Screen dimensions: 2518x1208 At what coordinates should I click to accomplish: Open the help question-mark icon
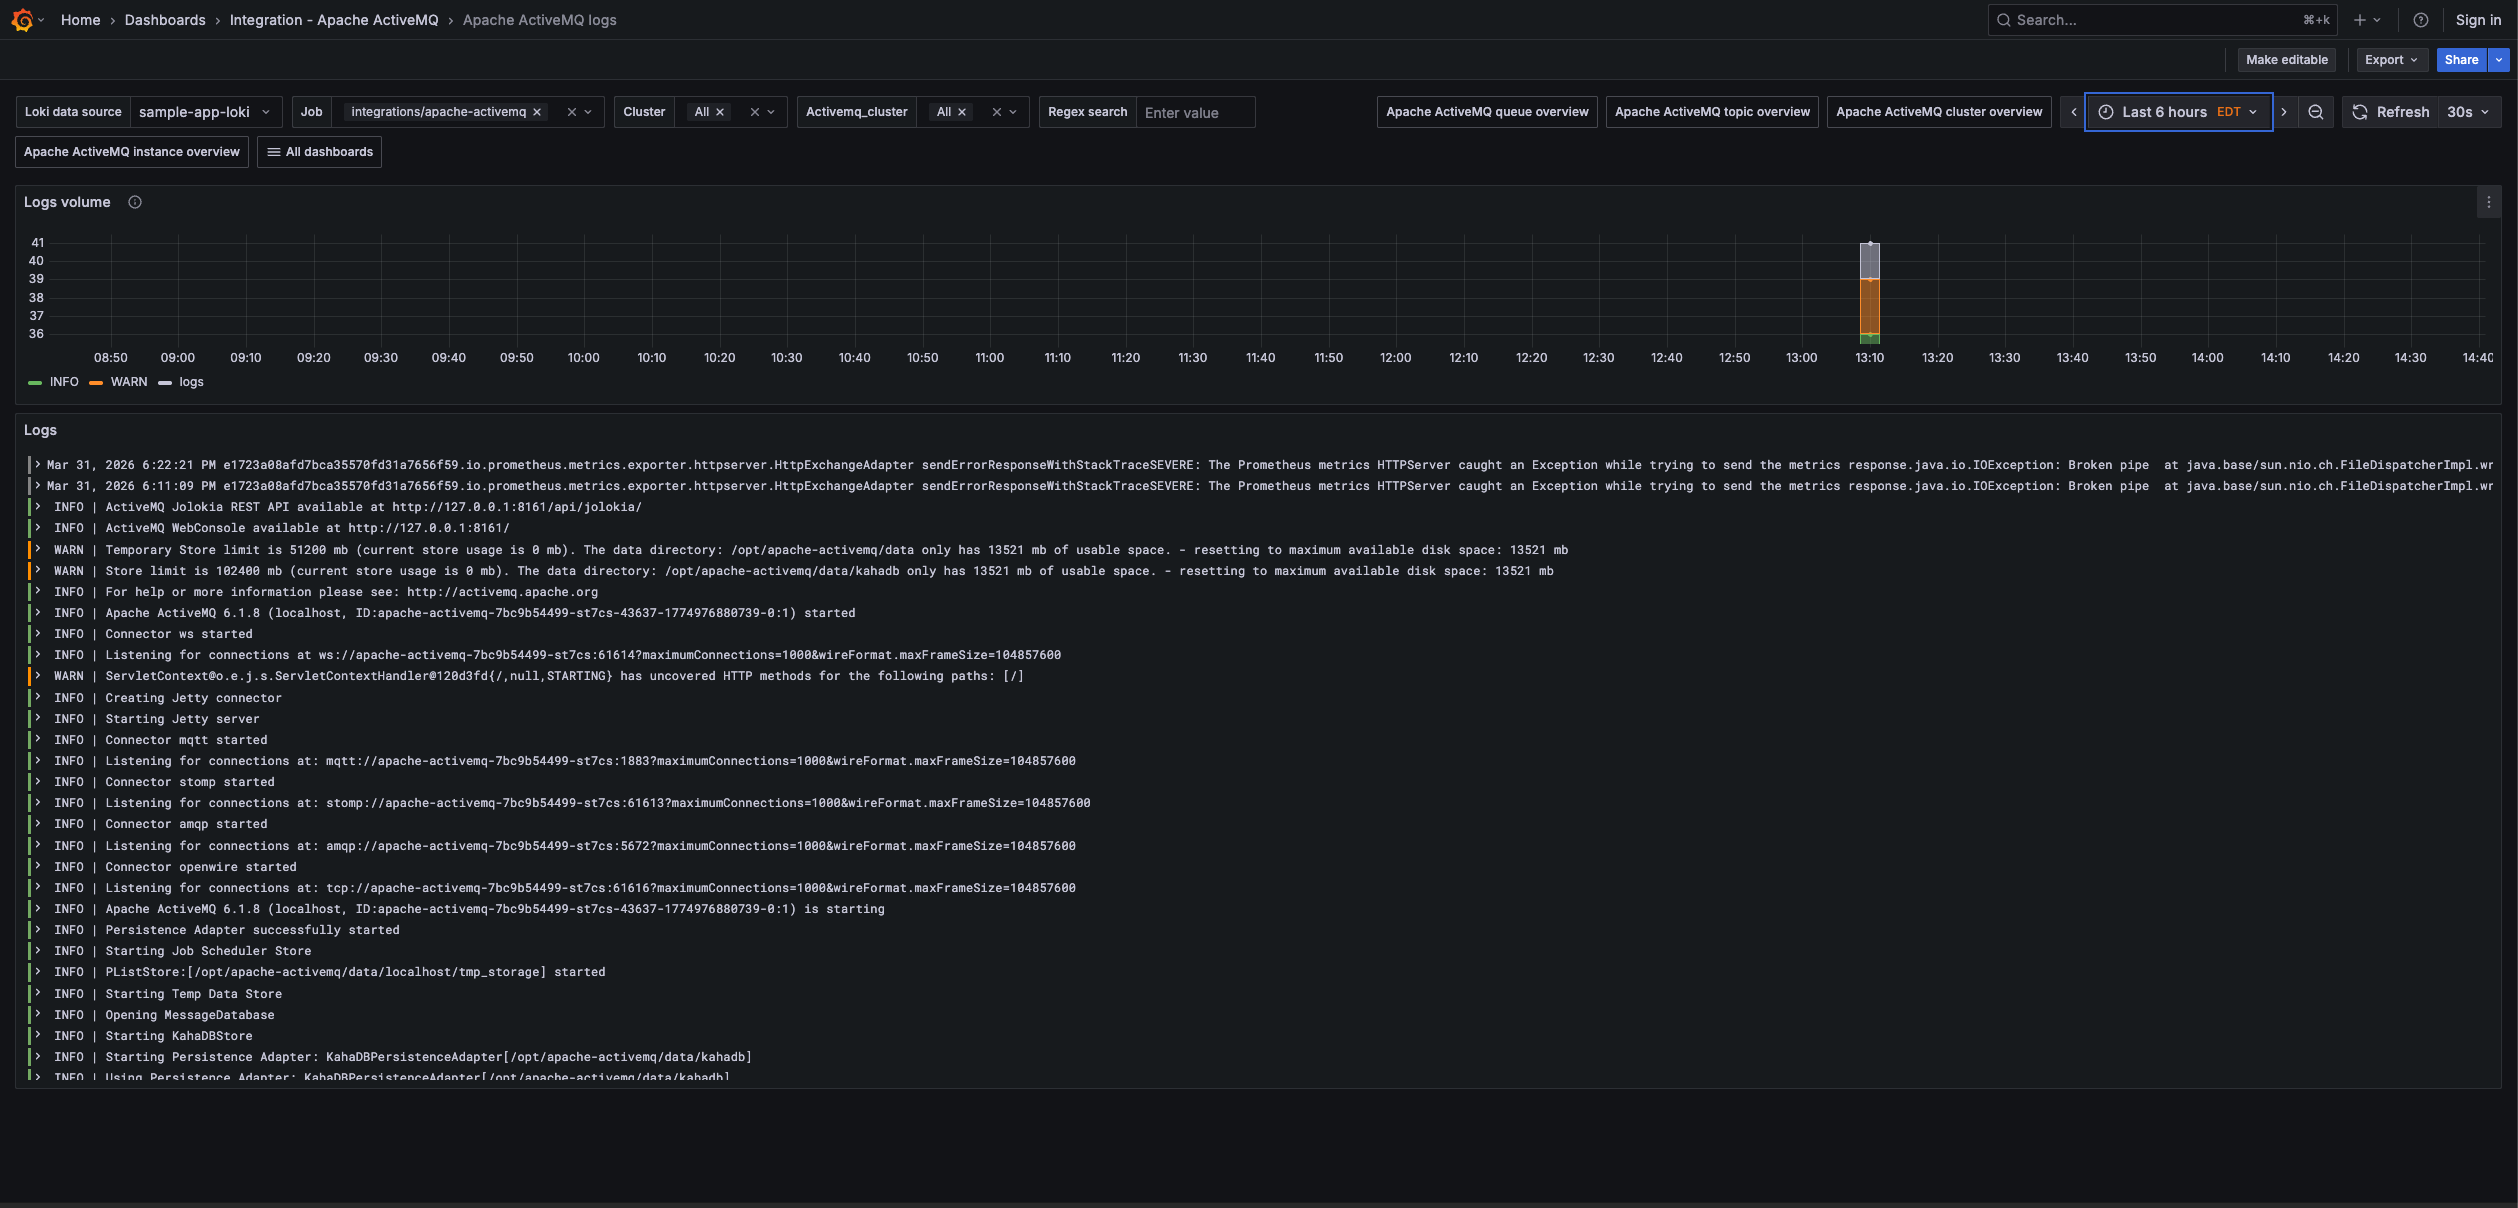(x=2421, y=20)
